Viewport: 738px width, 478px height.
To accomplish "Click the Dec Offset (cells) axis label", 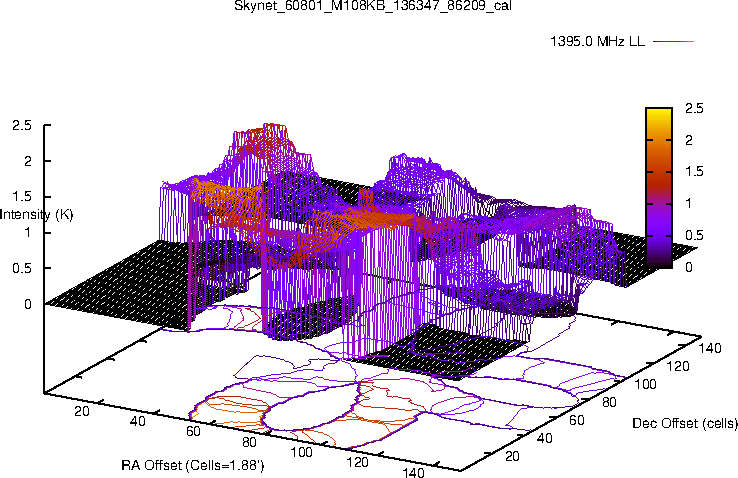I will 685,423.
